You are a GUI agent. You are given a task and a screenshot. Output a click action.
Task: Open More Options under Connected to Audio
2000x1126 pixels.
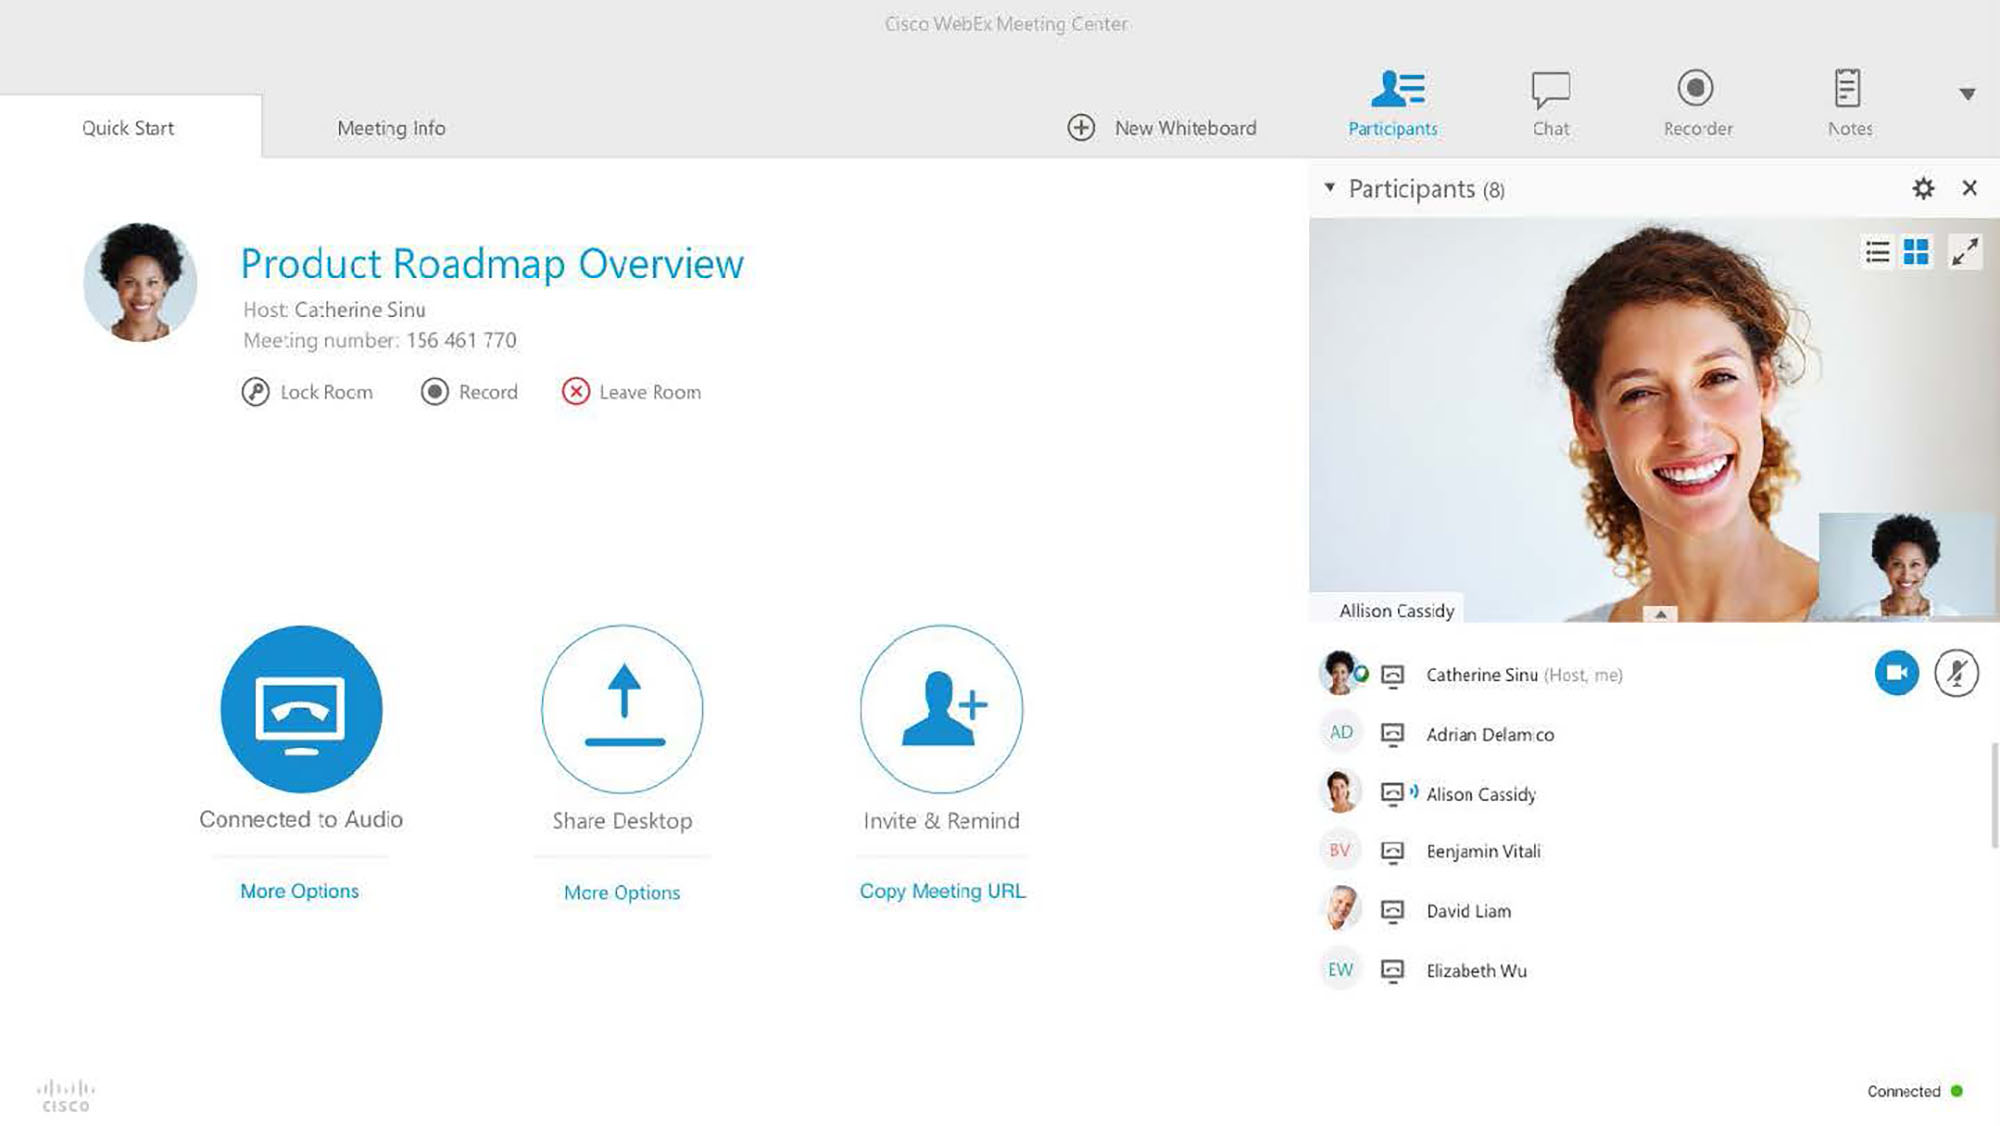click(x=299, y=891)
